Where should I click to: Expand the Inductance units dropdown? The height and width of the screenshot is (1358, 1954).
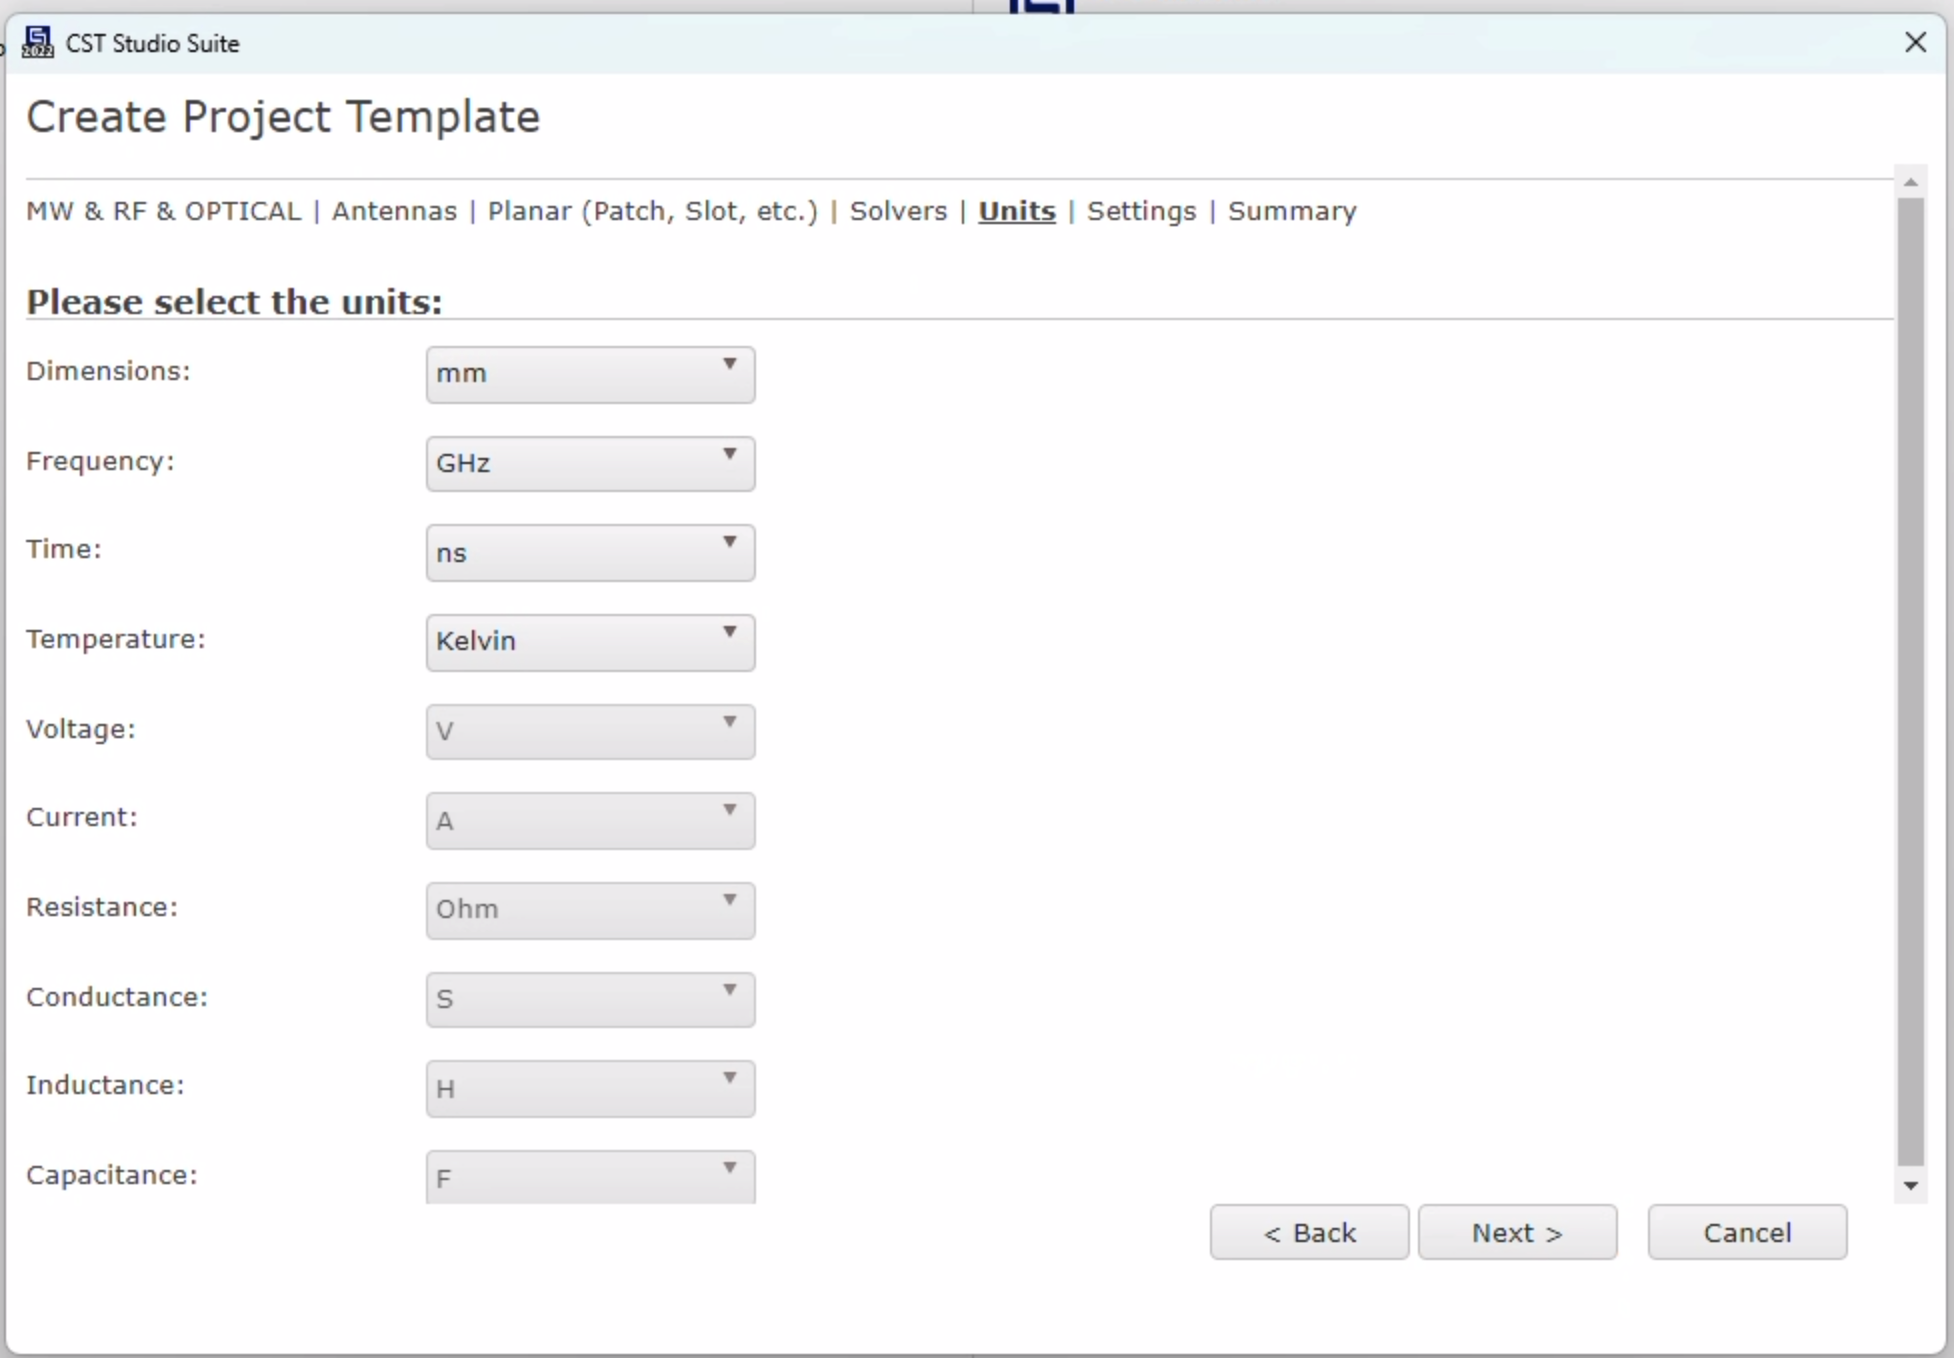coord(590,1089)
